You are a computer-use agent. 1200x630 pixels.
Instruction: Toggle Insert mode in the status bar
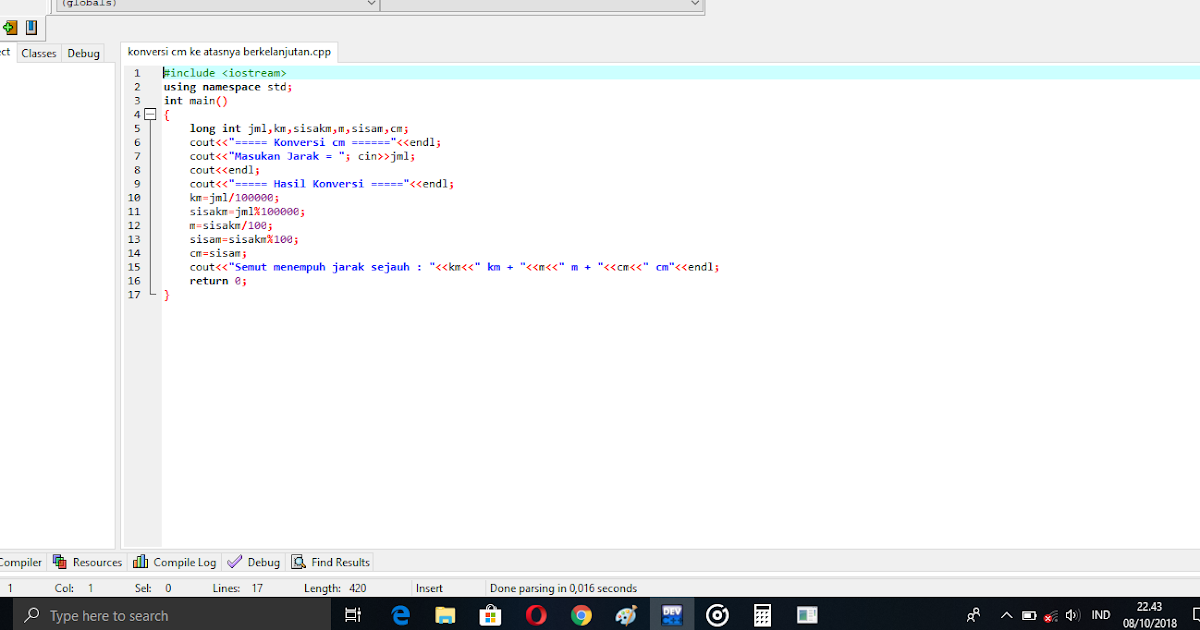coord(430,587)
